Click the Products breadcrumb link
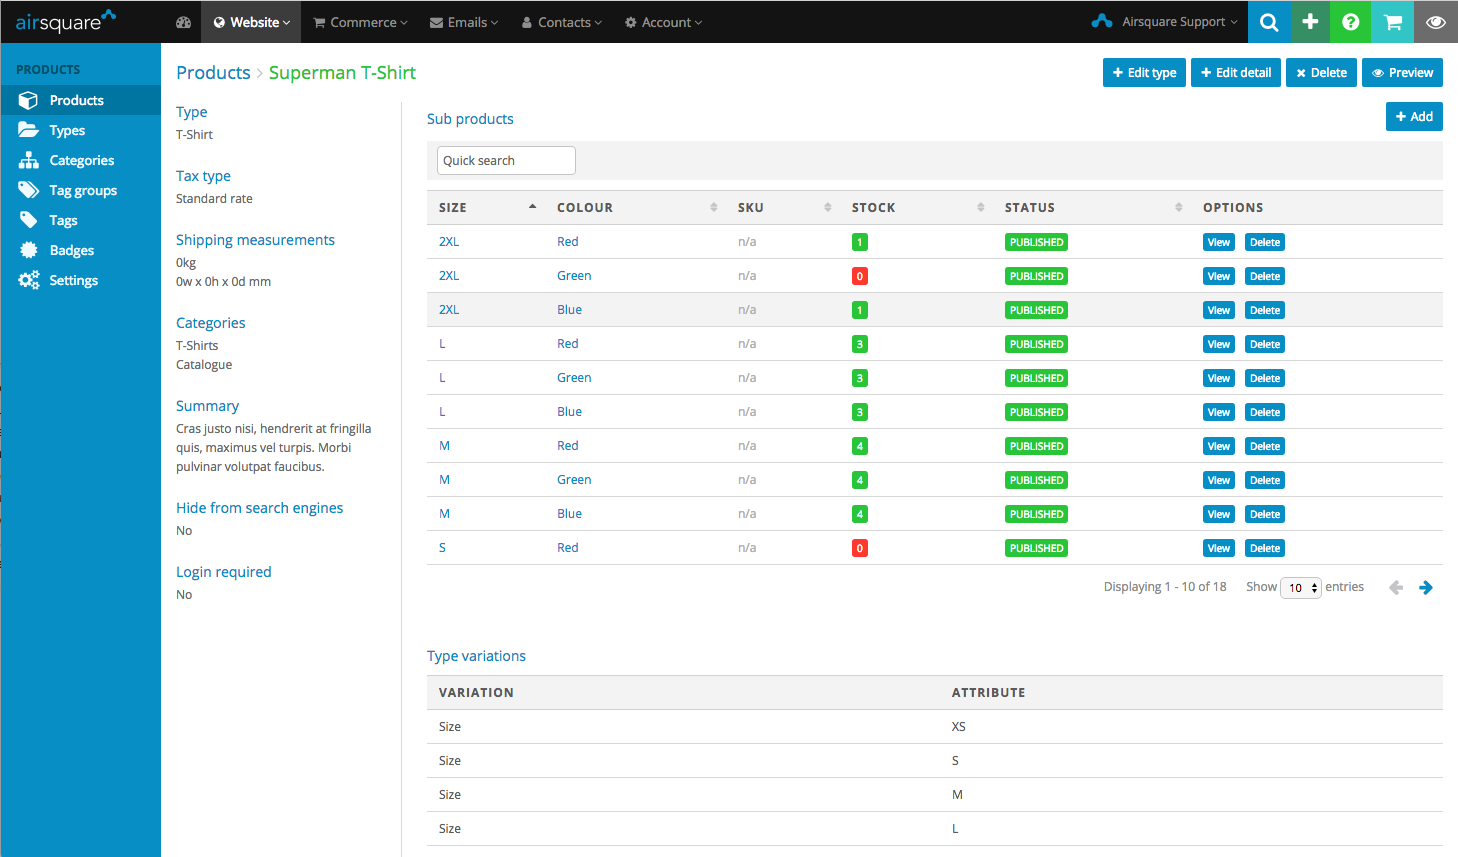The image size is (1458, 857). (x=213, y=73)
